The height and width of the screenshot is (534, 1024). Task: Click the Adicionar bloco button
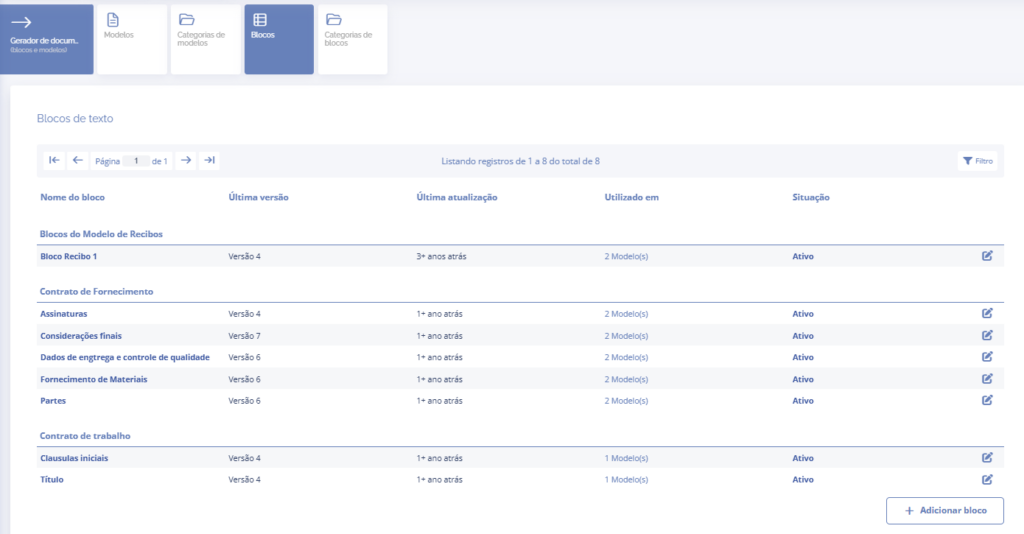(x=945, y=510)
